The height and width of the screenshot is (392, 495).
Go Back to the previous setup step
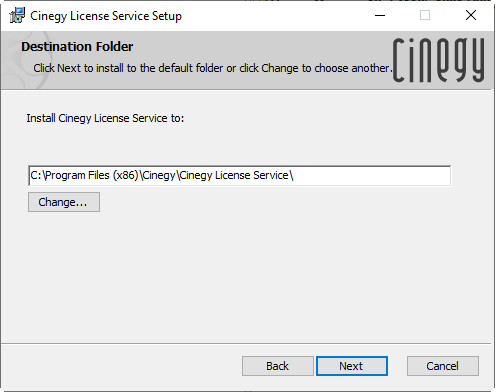(x=278, y=366)
